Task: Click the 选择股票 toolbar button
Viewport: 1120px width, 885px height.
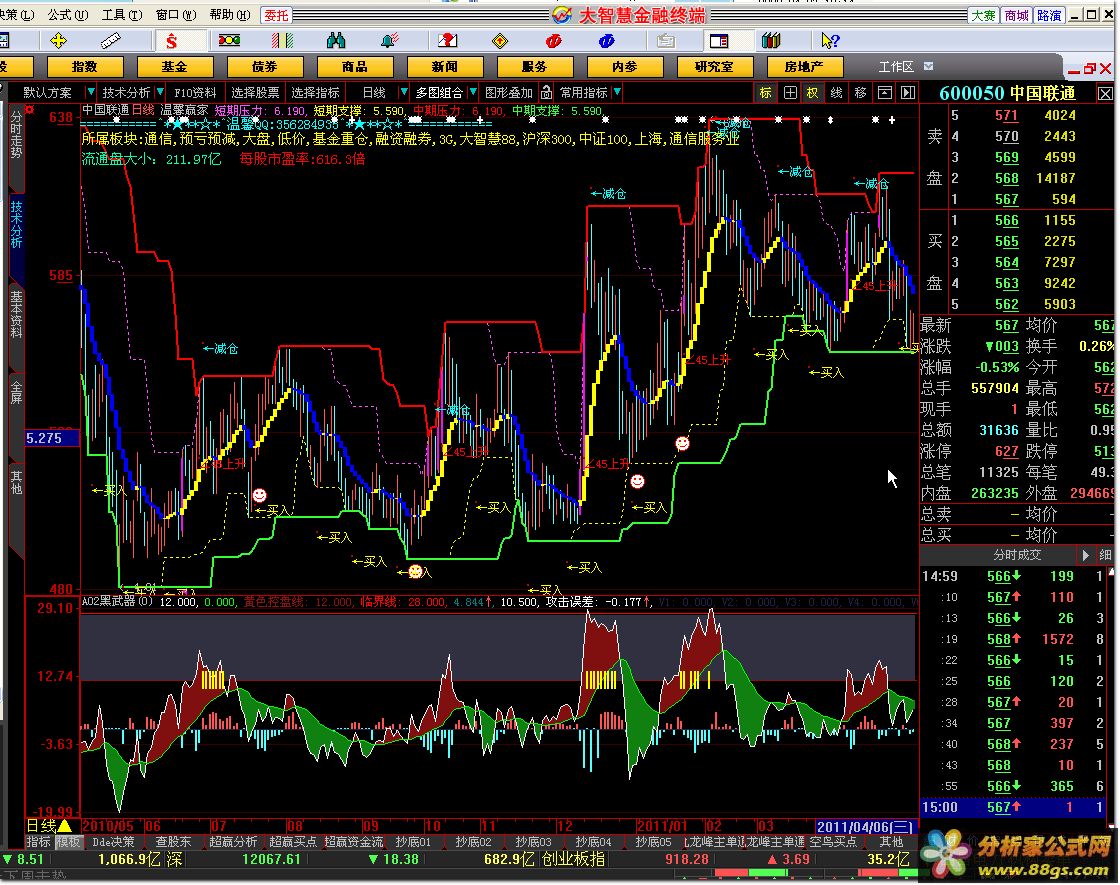Action: click(x=255, y=92)
